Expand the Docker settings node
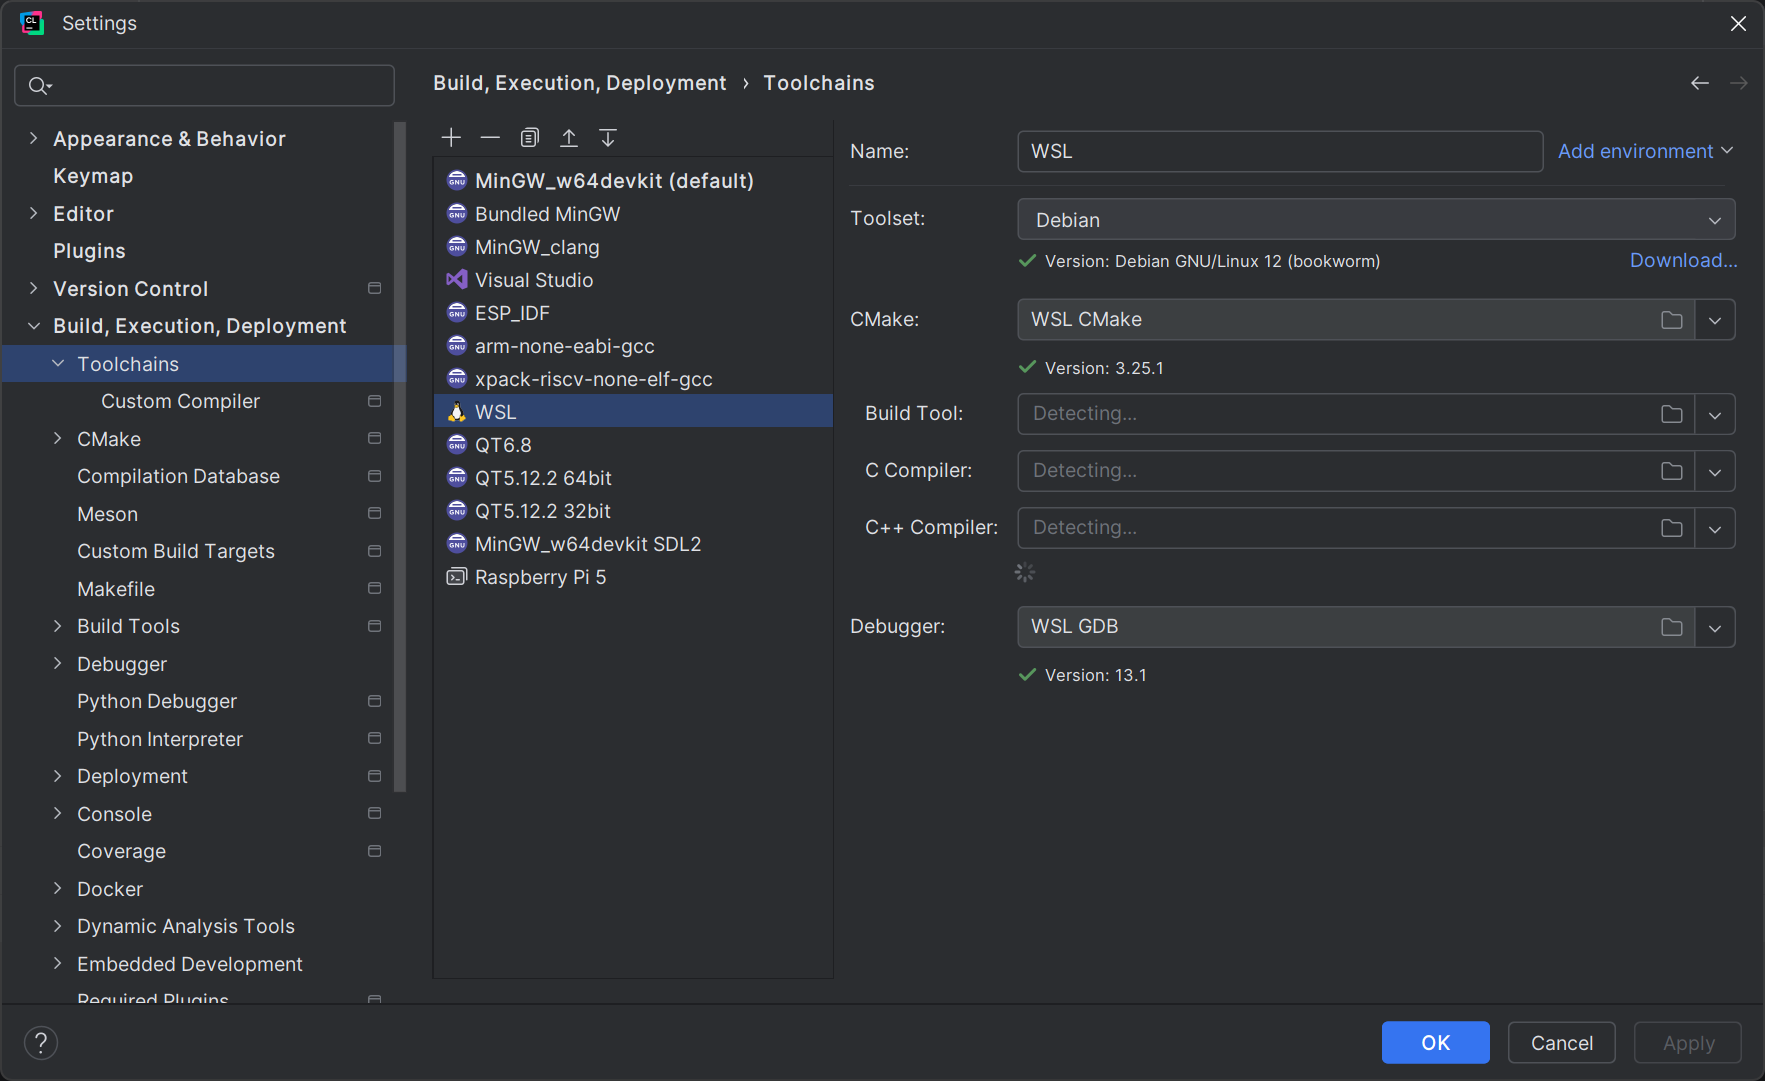1765x1081 pixels. coord(58,889)
